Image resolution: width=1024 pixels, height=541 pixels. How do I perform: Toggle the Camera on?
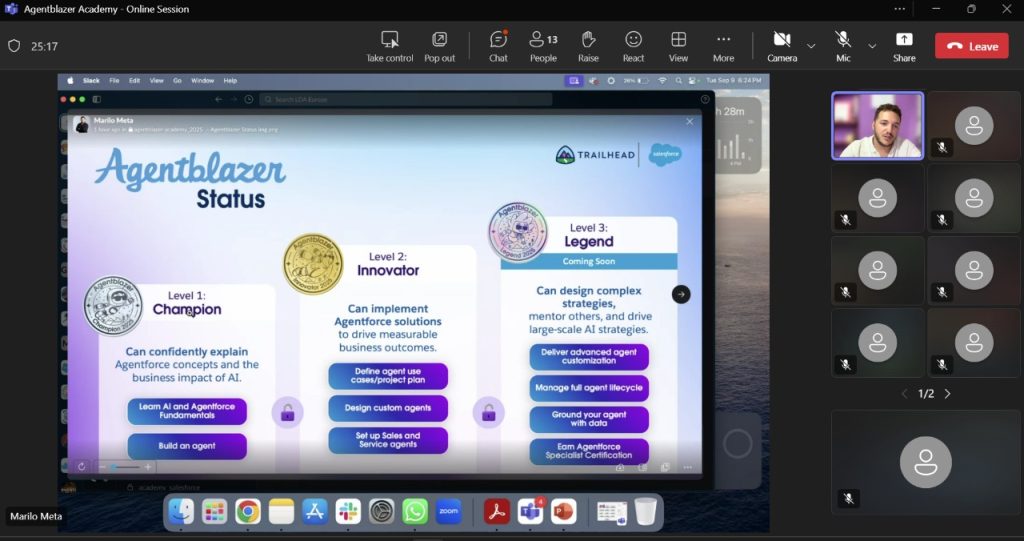pos(782,45)
